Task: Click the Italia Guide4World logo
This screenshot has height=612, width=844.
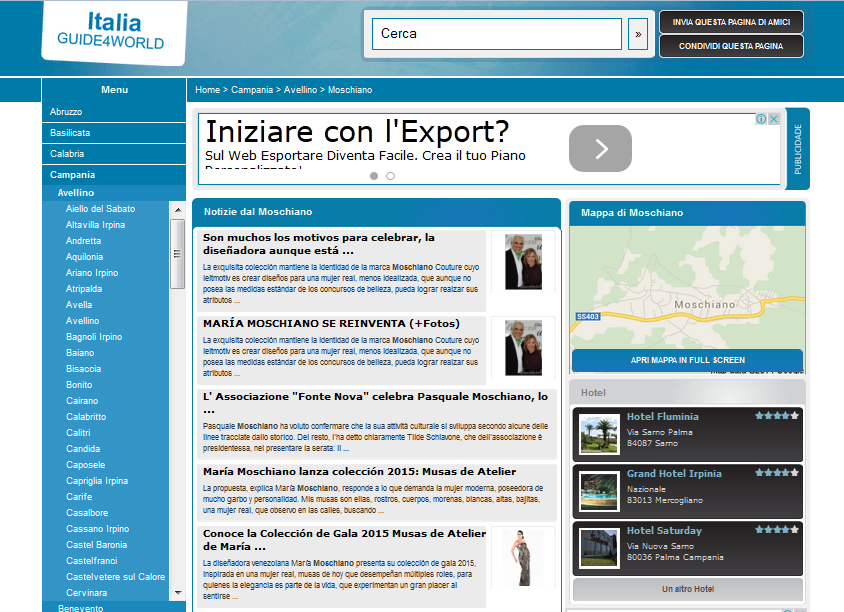Action: click(x=114, y=32)
